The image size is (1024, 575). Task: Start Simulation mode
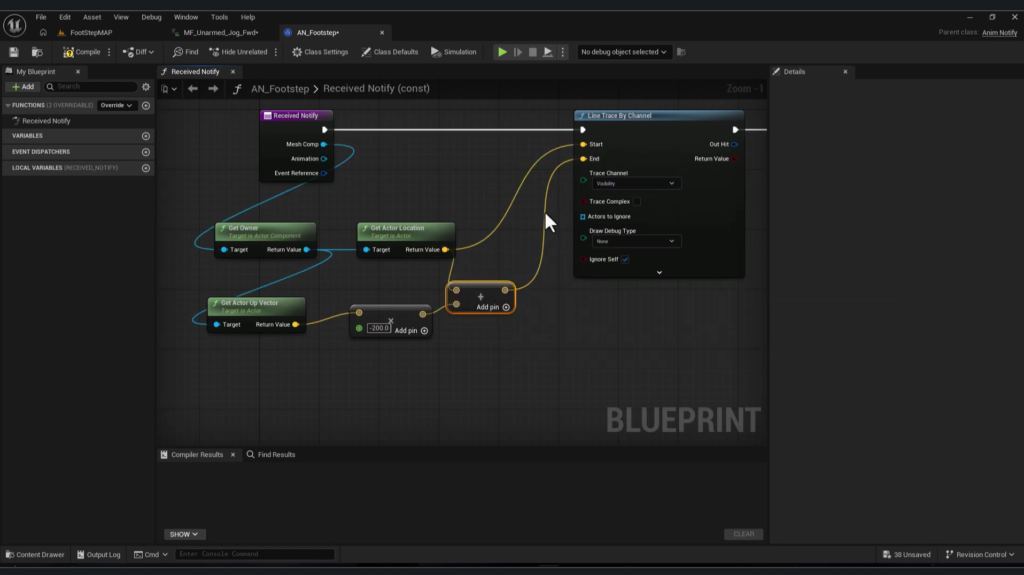click(x=453, y=52)
